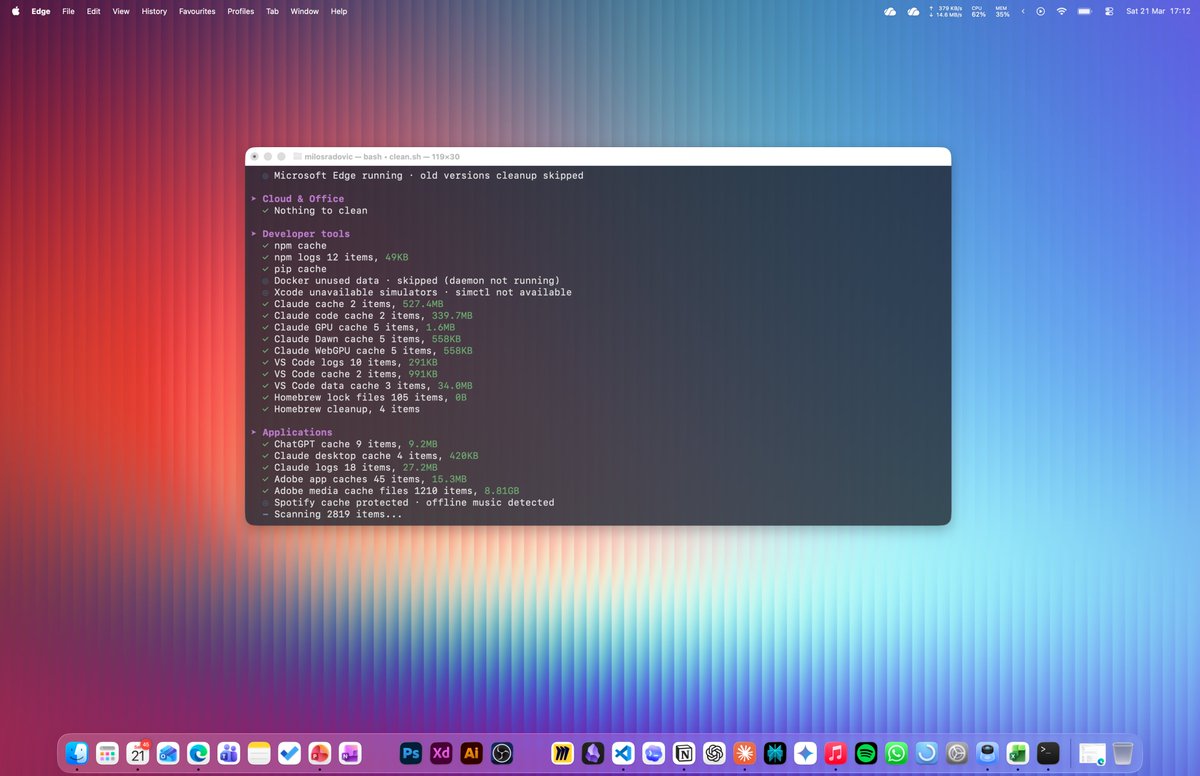The width and height of the screenshot is (1200, 776).
Task: Click the CPU 62% usage monitor
Action: click(978, 11)
